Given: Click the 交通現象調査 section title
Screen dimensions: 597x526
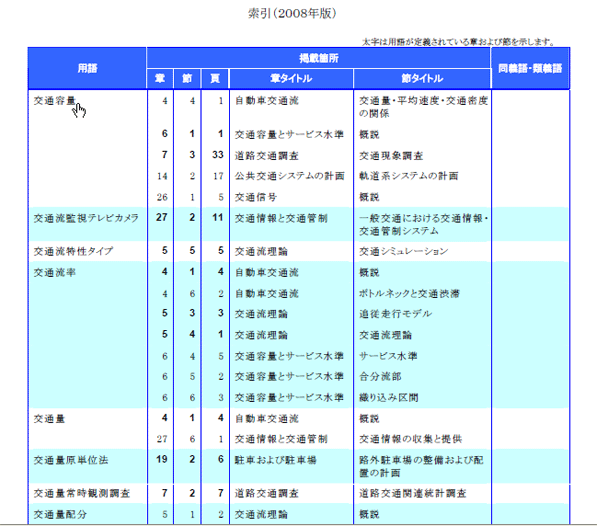Looking at the screenshot, I should (391, 155).
